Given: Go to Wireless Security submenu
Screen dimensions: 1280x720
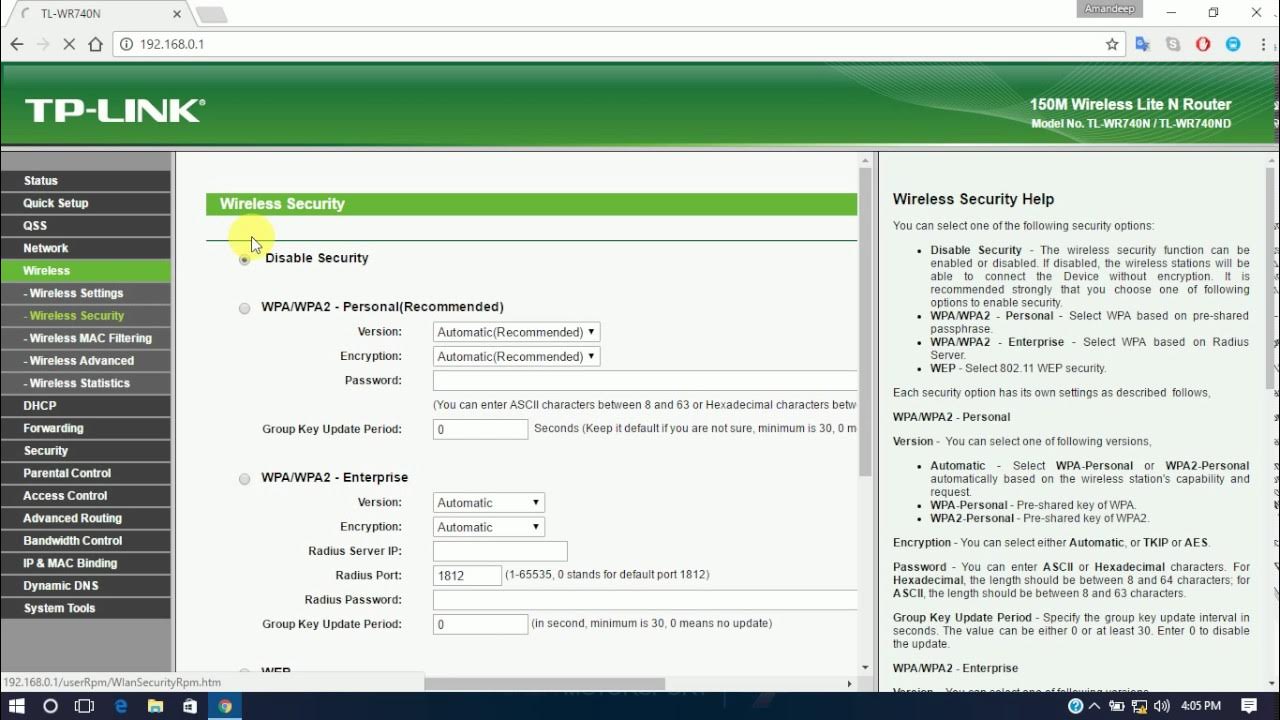Looking at the screenshot, I should click(x=86, y=316).
